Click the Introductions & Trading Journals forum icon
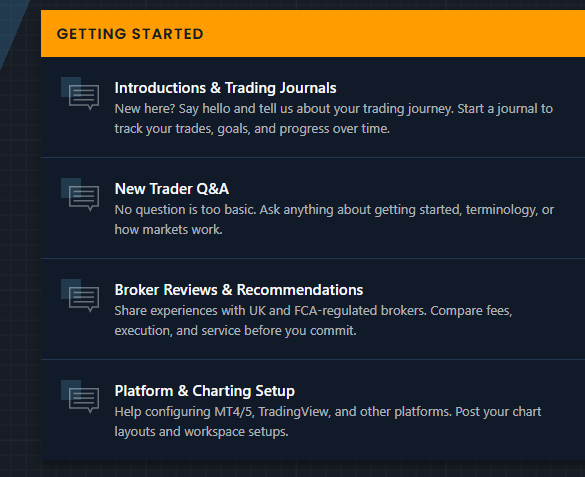Screen dimensions: 585x477 click(x=80, y=94)
